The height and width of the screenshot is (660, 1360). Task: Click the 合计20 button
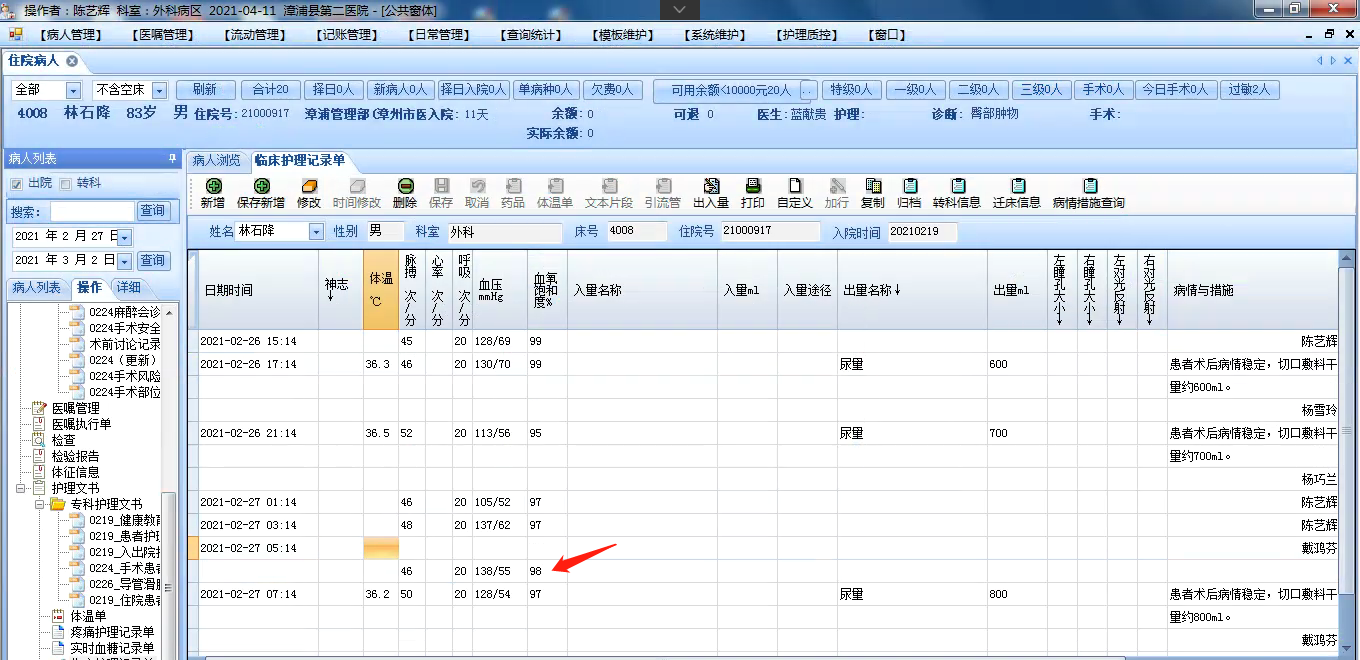(x=270, y=90)
